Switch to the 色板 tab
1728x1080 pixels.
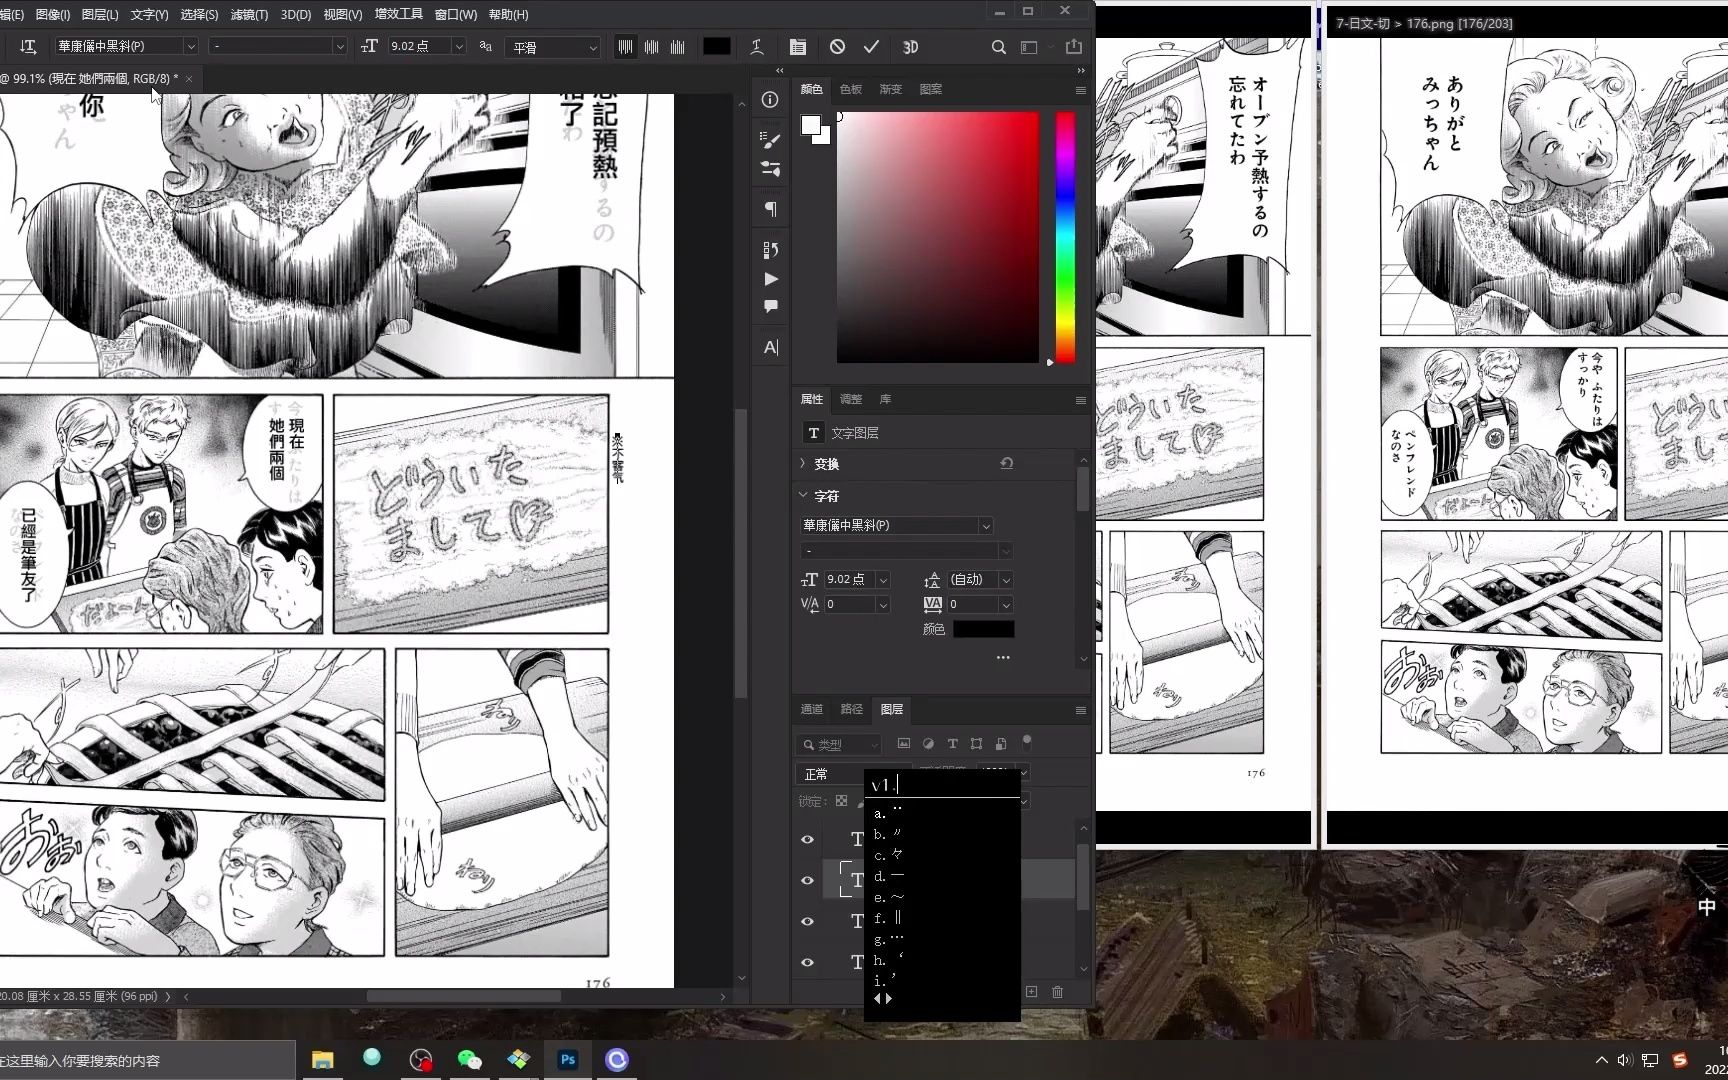(x=851, y=89)
